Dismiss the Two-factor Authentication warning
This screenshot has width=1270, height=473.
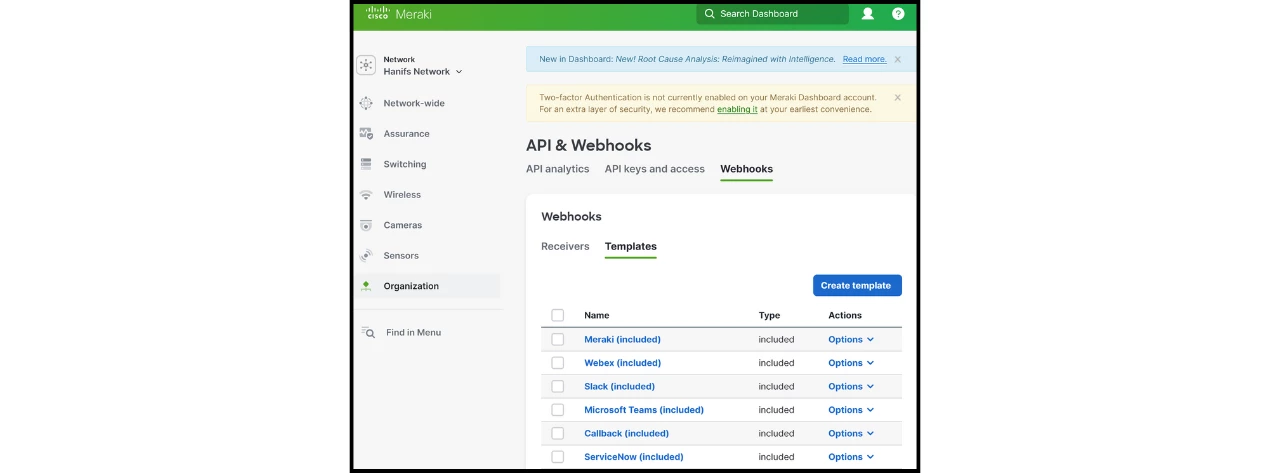897,97
